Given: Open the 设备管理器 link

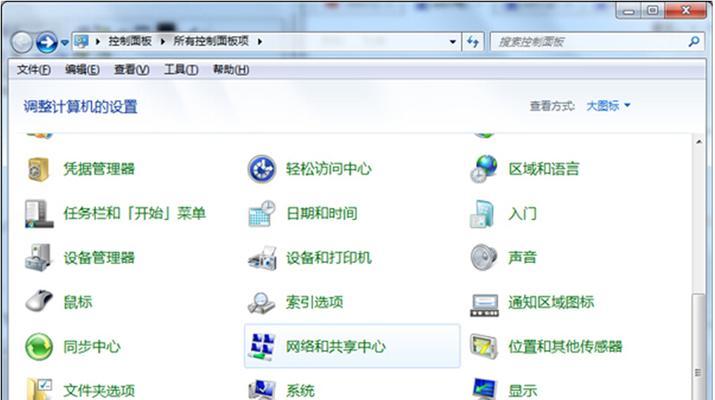Looking at the screenshot, I should pos(99,258).
